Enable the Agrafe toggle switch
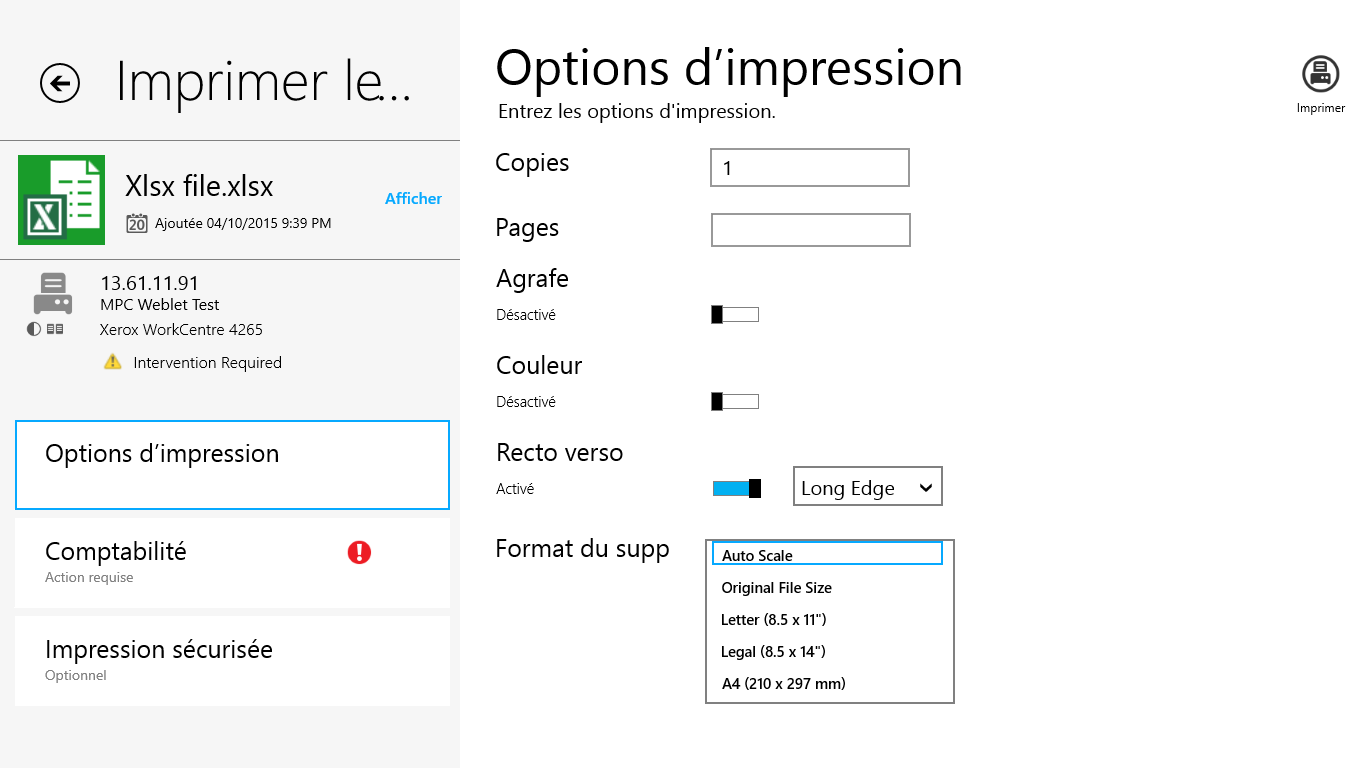Image resolution: width=1366 pixels, height=768 pixels. [735, 315]
